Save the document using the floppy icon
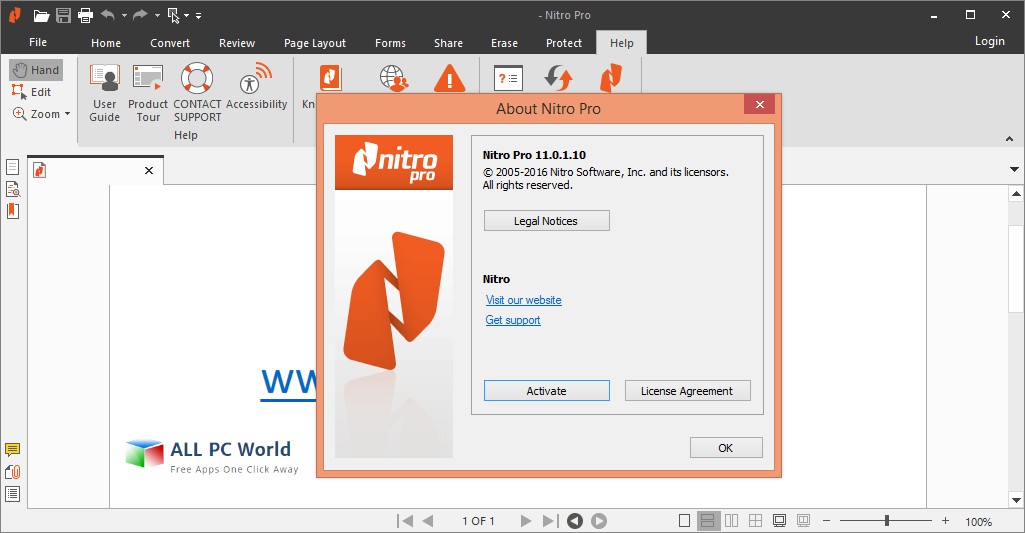The image size is (1025, 533). click(x=63, y=15)
